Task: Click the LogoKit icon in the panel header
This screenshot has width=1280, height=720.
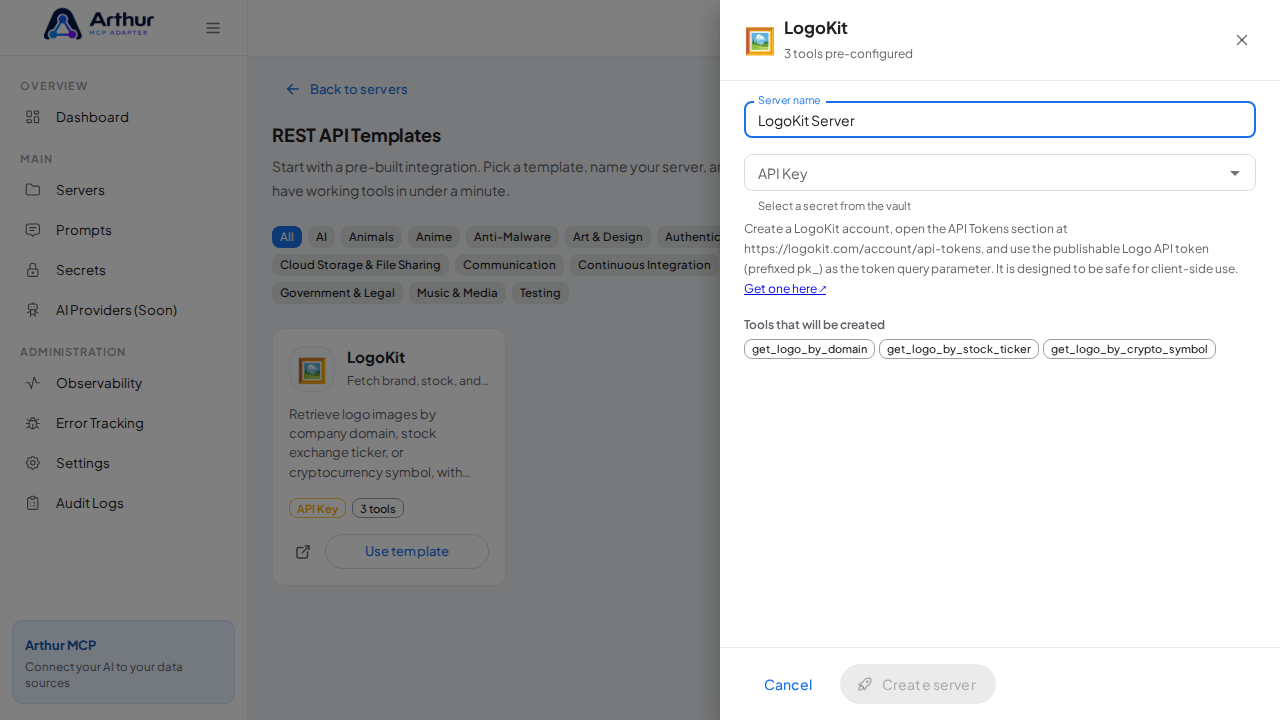Action: click(760, 41)
